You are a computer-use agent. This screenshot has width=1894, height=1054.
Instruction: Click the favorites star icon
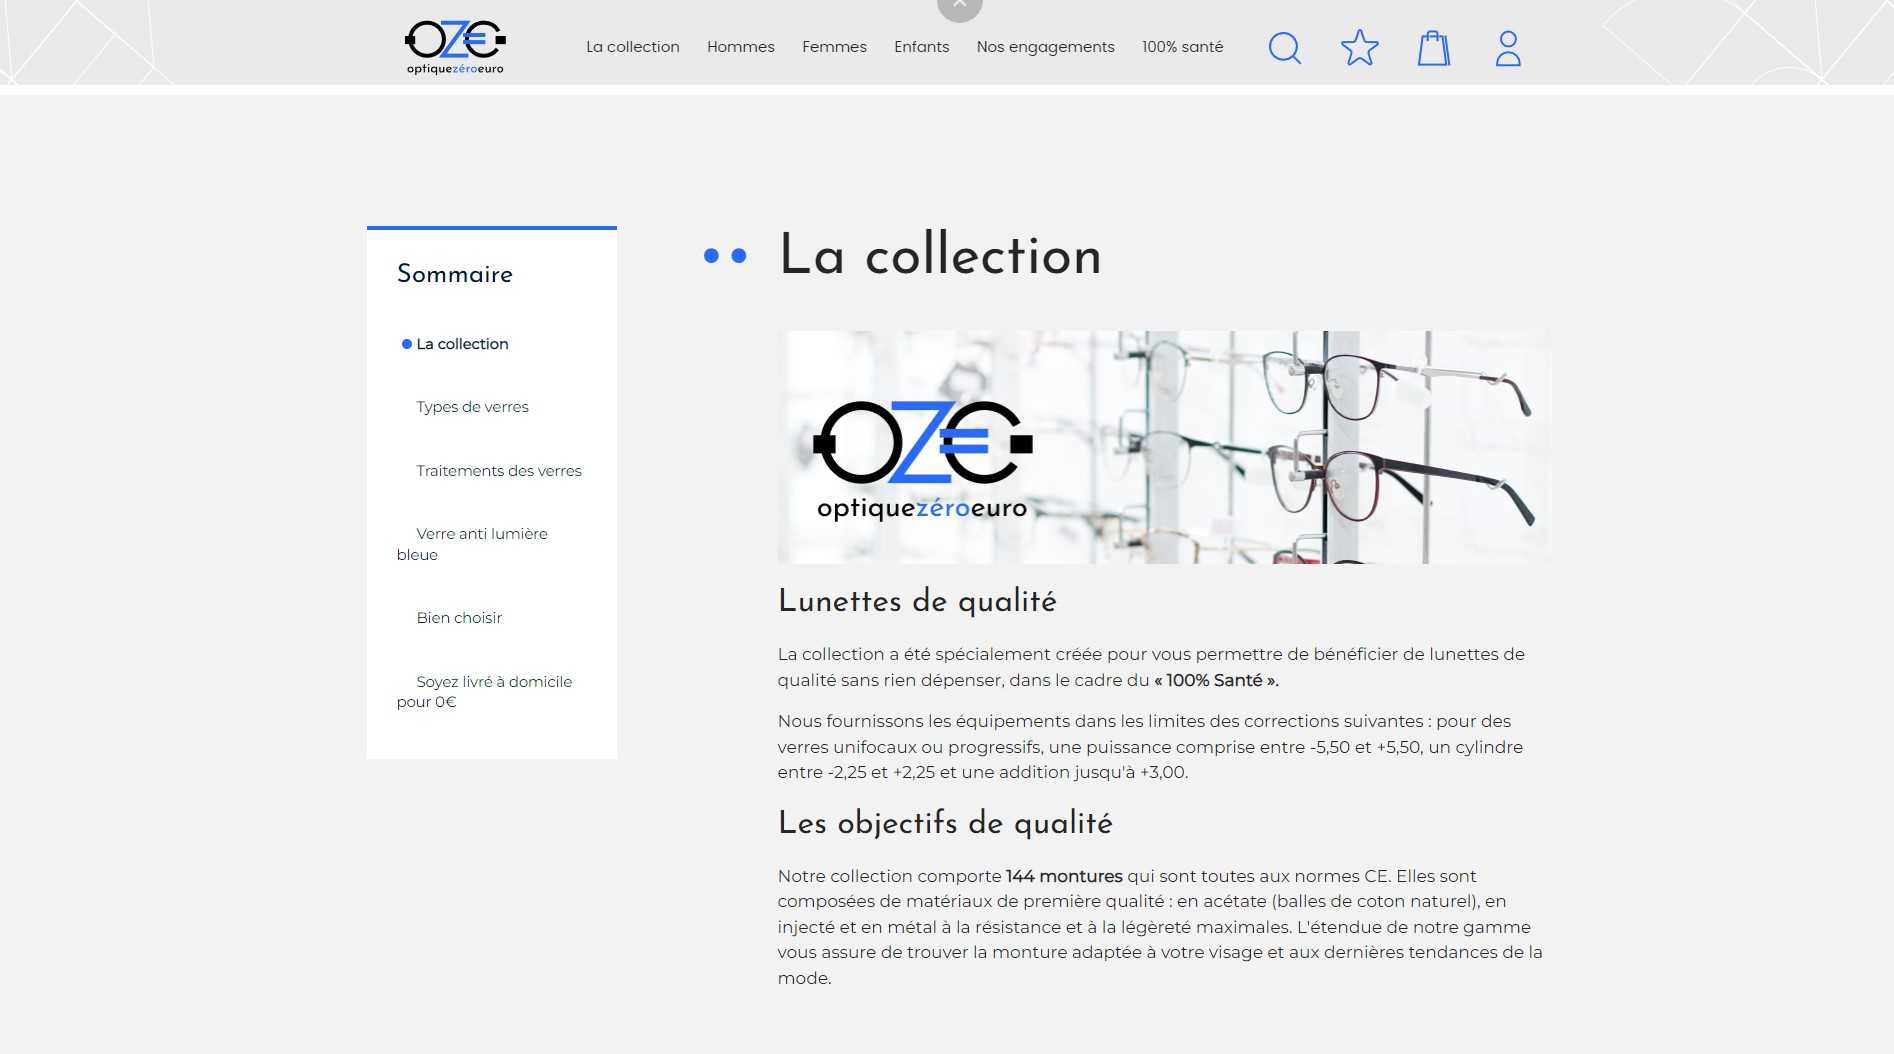tap(1359, 48)
